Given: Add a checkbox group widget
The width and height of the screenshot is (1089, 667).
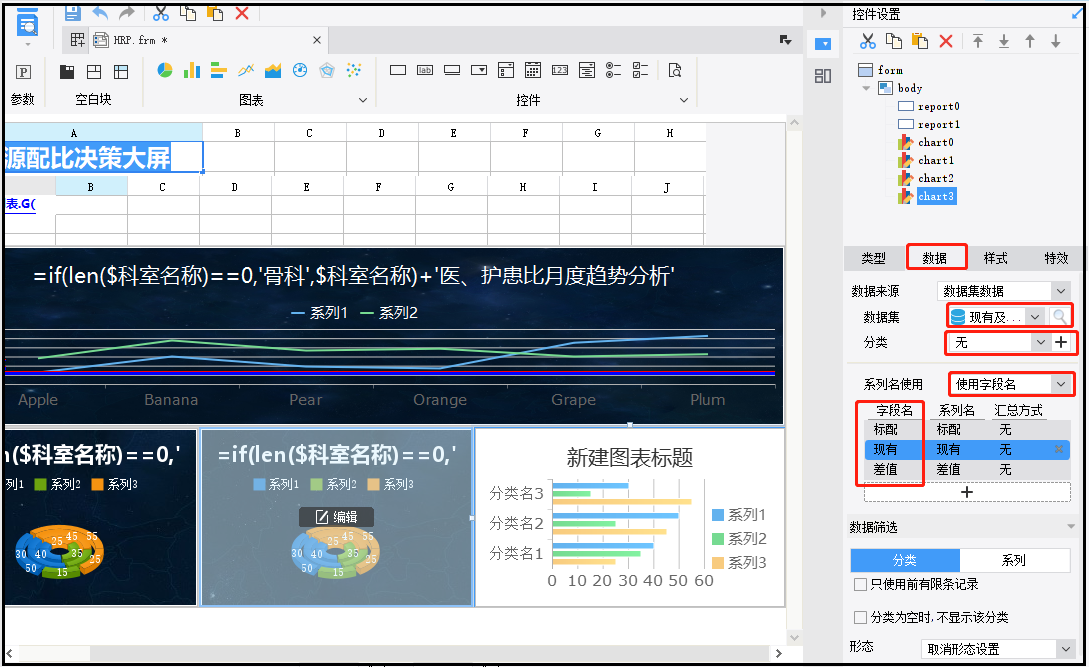Looking at the screenshot, I should [x=640, y=70].
